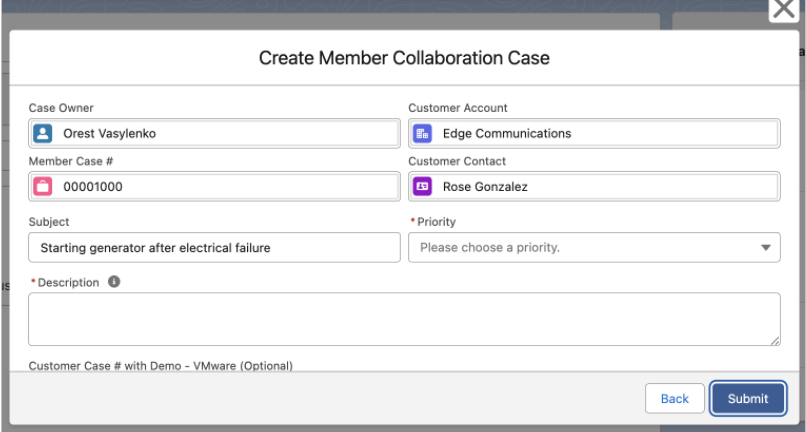Expand the Priority dropdown arrow
Screen dimensions: 806x432
click(765, 248)
